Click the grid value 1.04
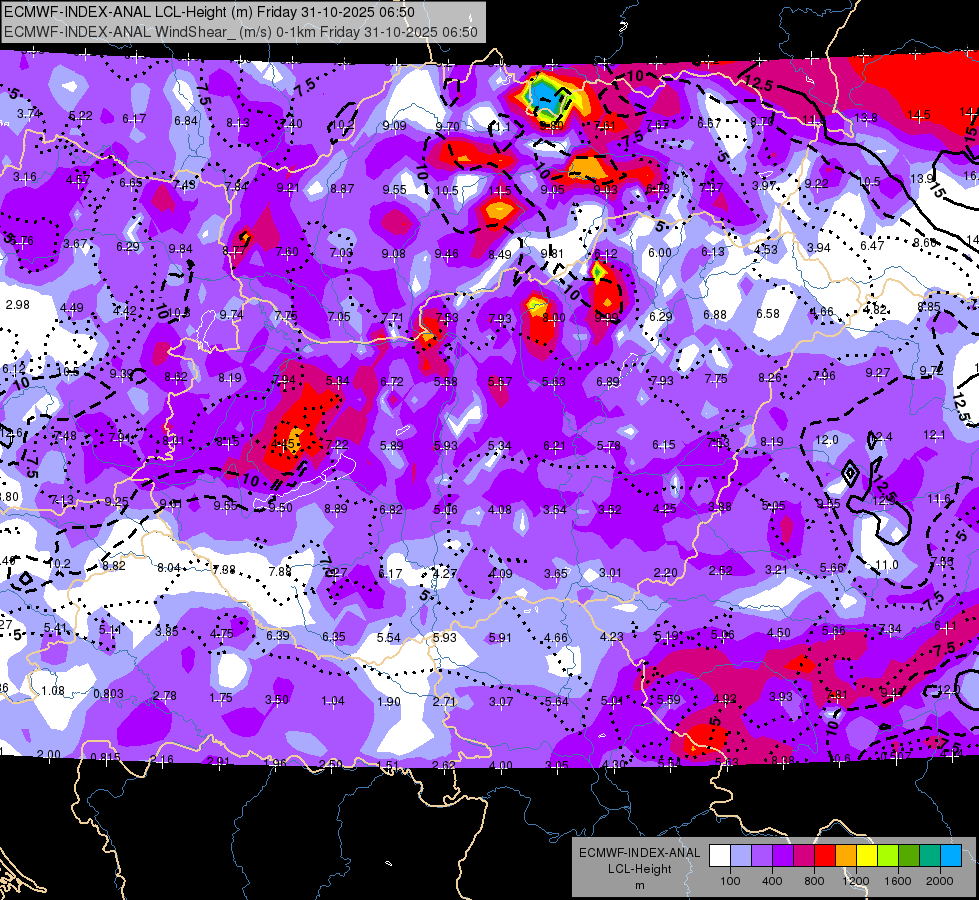Image resolution: width=979 pixels, height=900 pixels. click(x=333, y=701)
